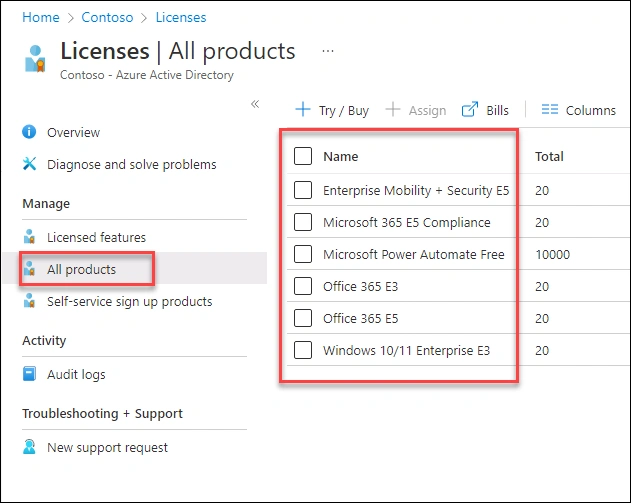631x503 pixels.
Task: Click the Try / Buy button
Action: pos(332,110)
